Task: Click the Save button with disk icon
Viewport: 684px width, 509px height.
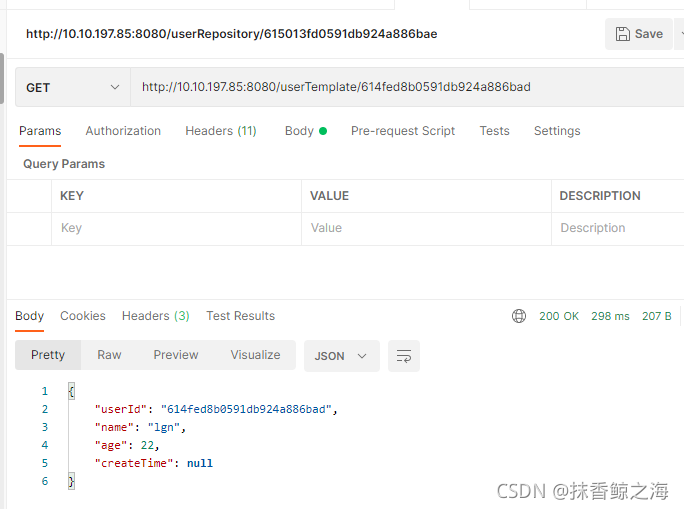Action: click(x=639, y=34)
